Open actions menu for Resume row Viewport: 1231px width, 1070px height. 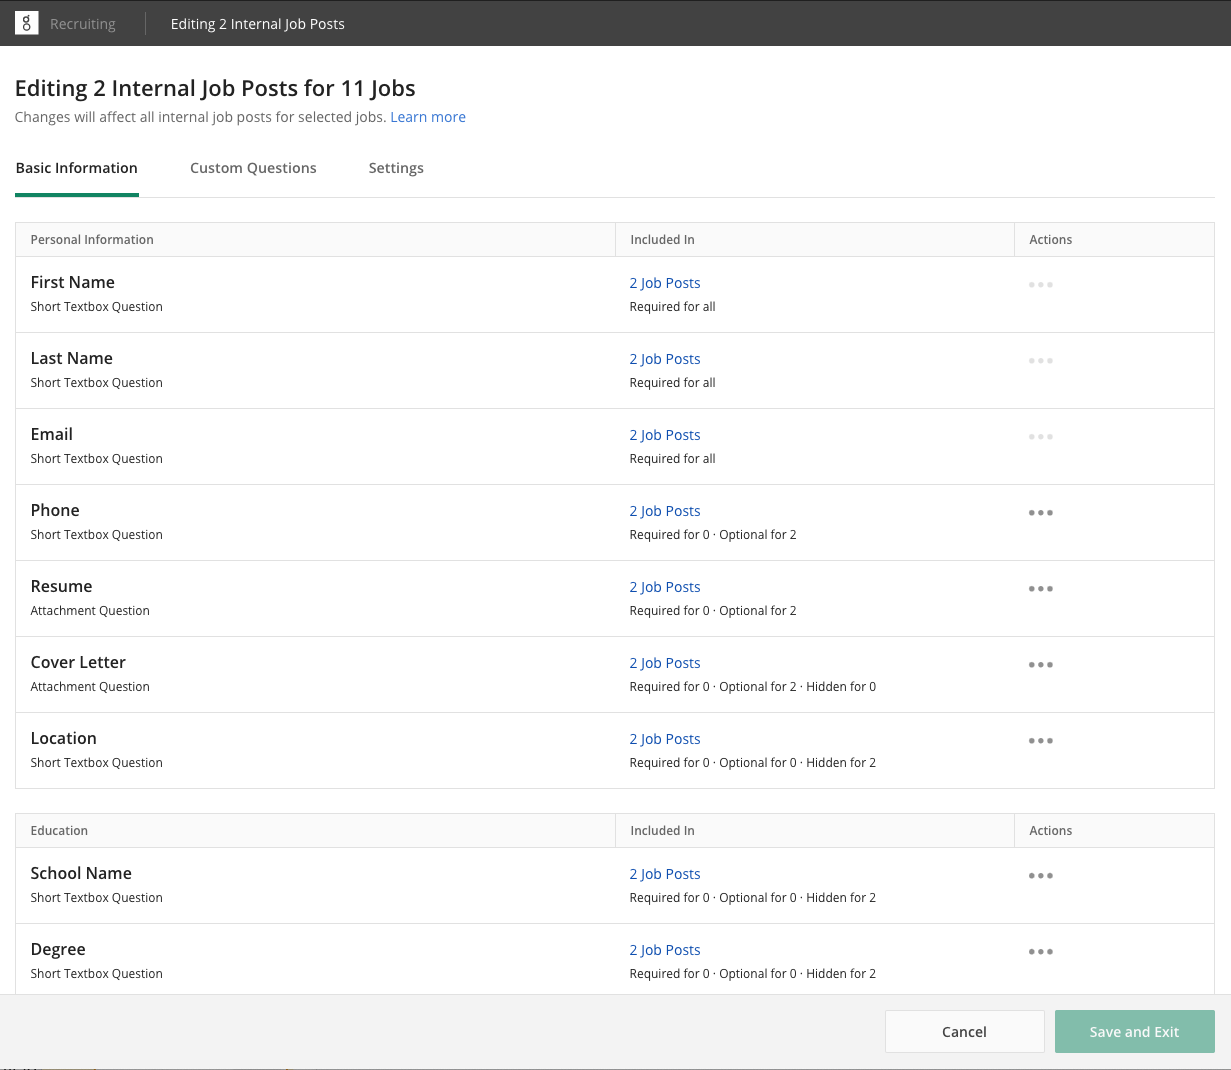click(x=1040, y=589)
